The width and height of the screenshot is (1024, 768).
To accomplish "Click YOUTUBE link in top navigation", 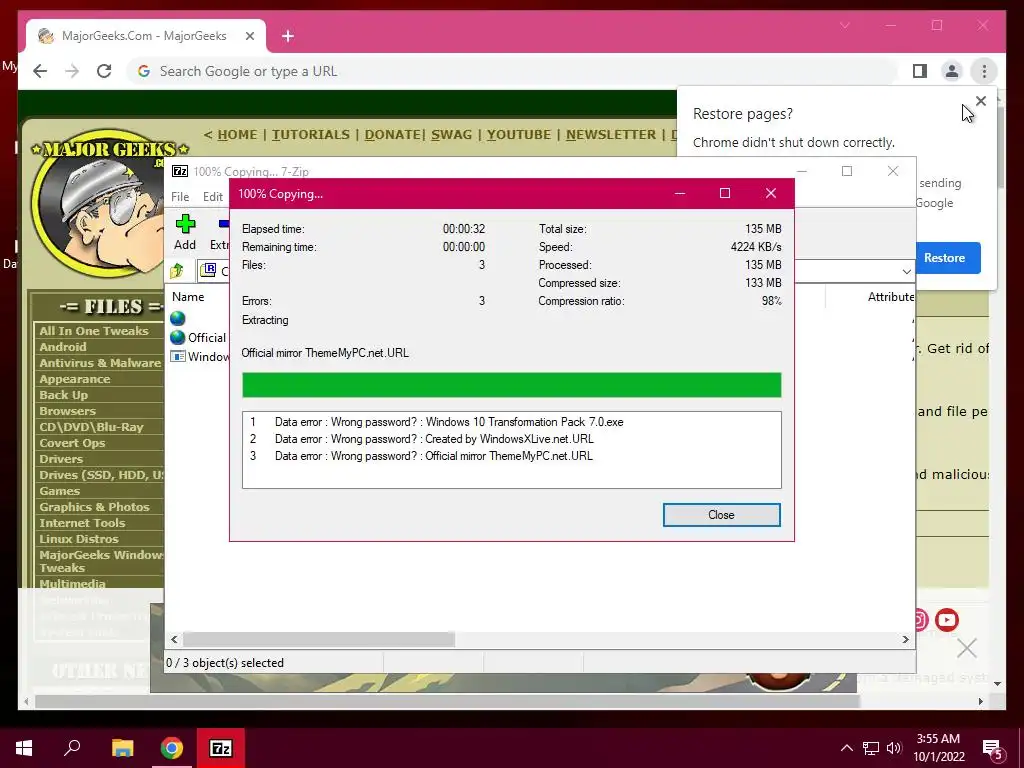I will [519, 135].
